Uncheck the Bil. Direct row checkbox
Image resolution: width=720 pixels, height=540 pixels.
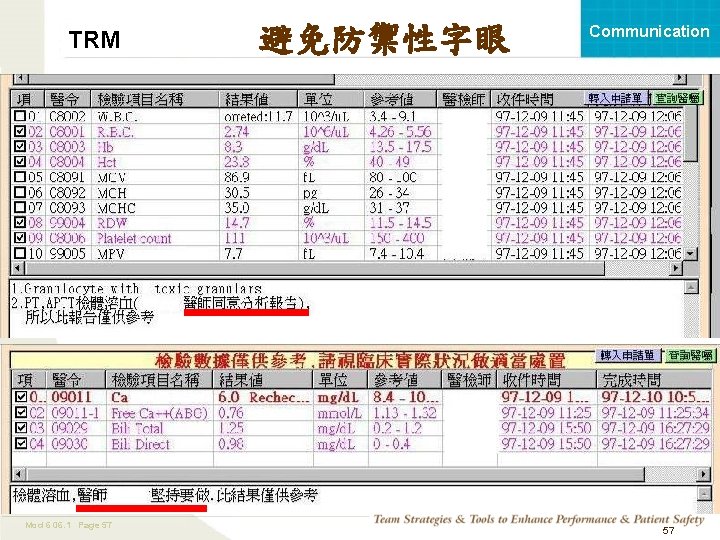21,444
